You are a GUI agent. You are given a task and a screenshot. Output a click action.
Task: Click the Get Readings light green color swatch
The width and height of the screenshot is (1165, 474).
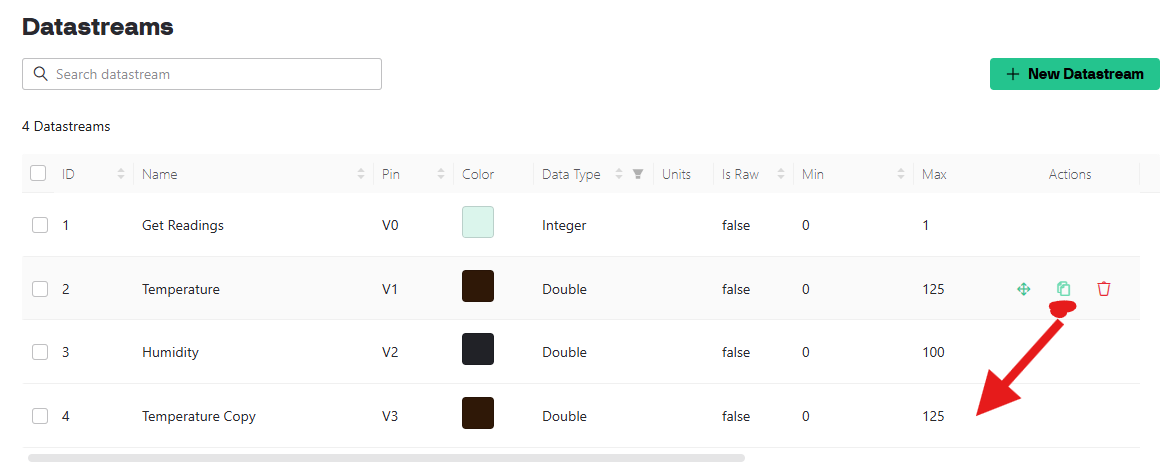[478, 222]
